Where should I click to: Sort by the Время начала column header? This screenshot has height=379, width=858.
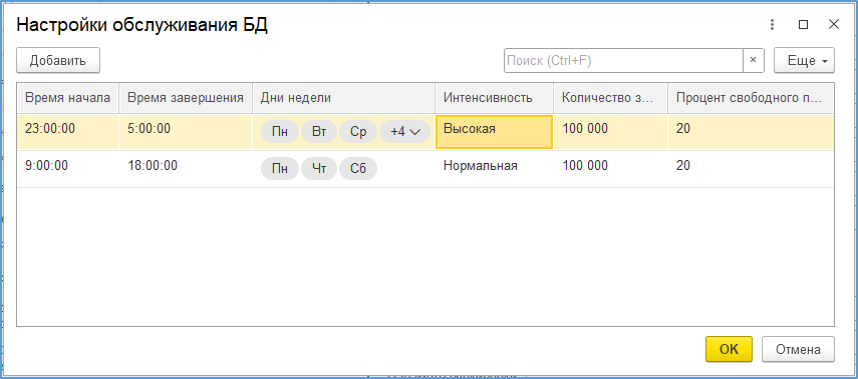pos(68,98)
